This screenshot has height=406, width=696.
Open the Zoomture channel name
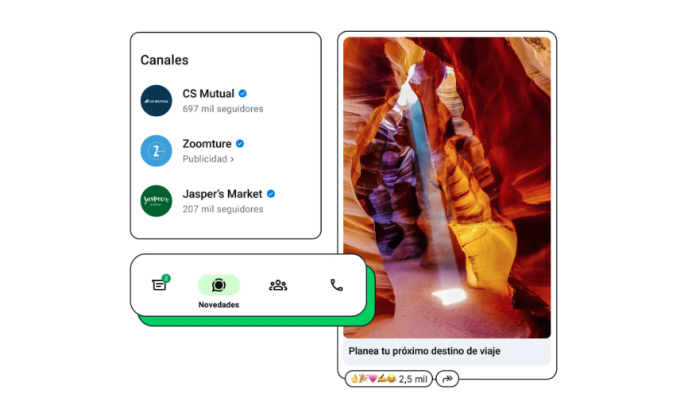(x=207, y=144)
